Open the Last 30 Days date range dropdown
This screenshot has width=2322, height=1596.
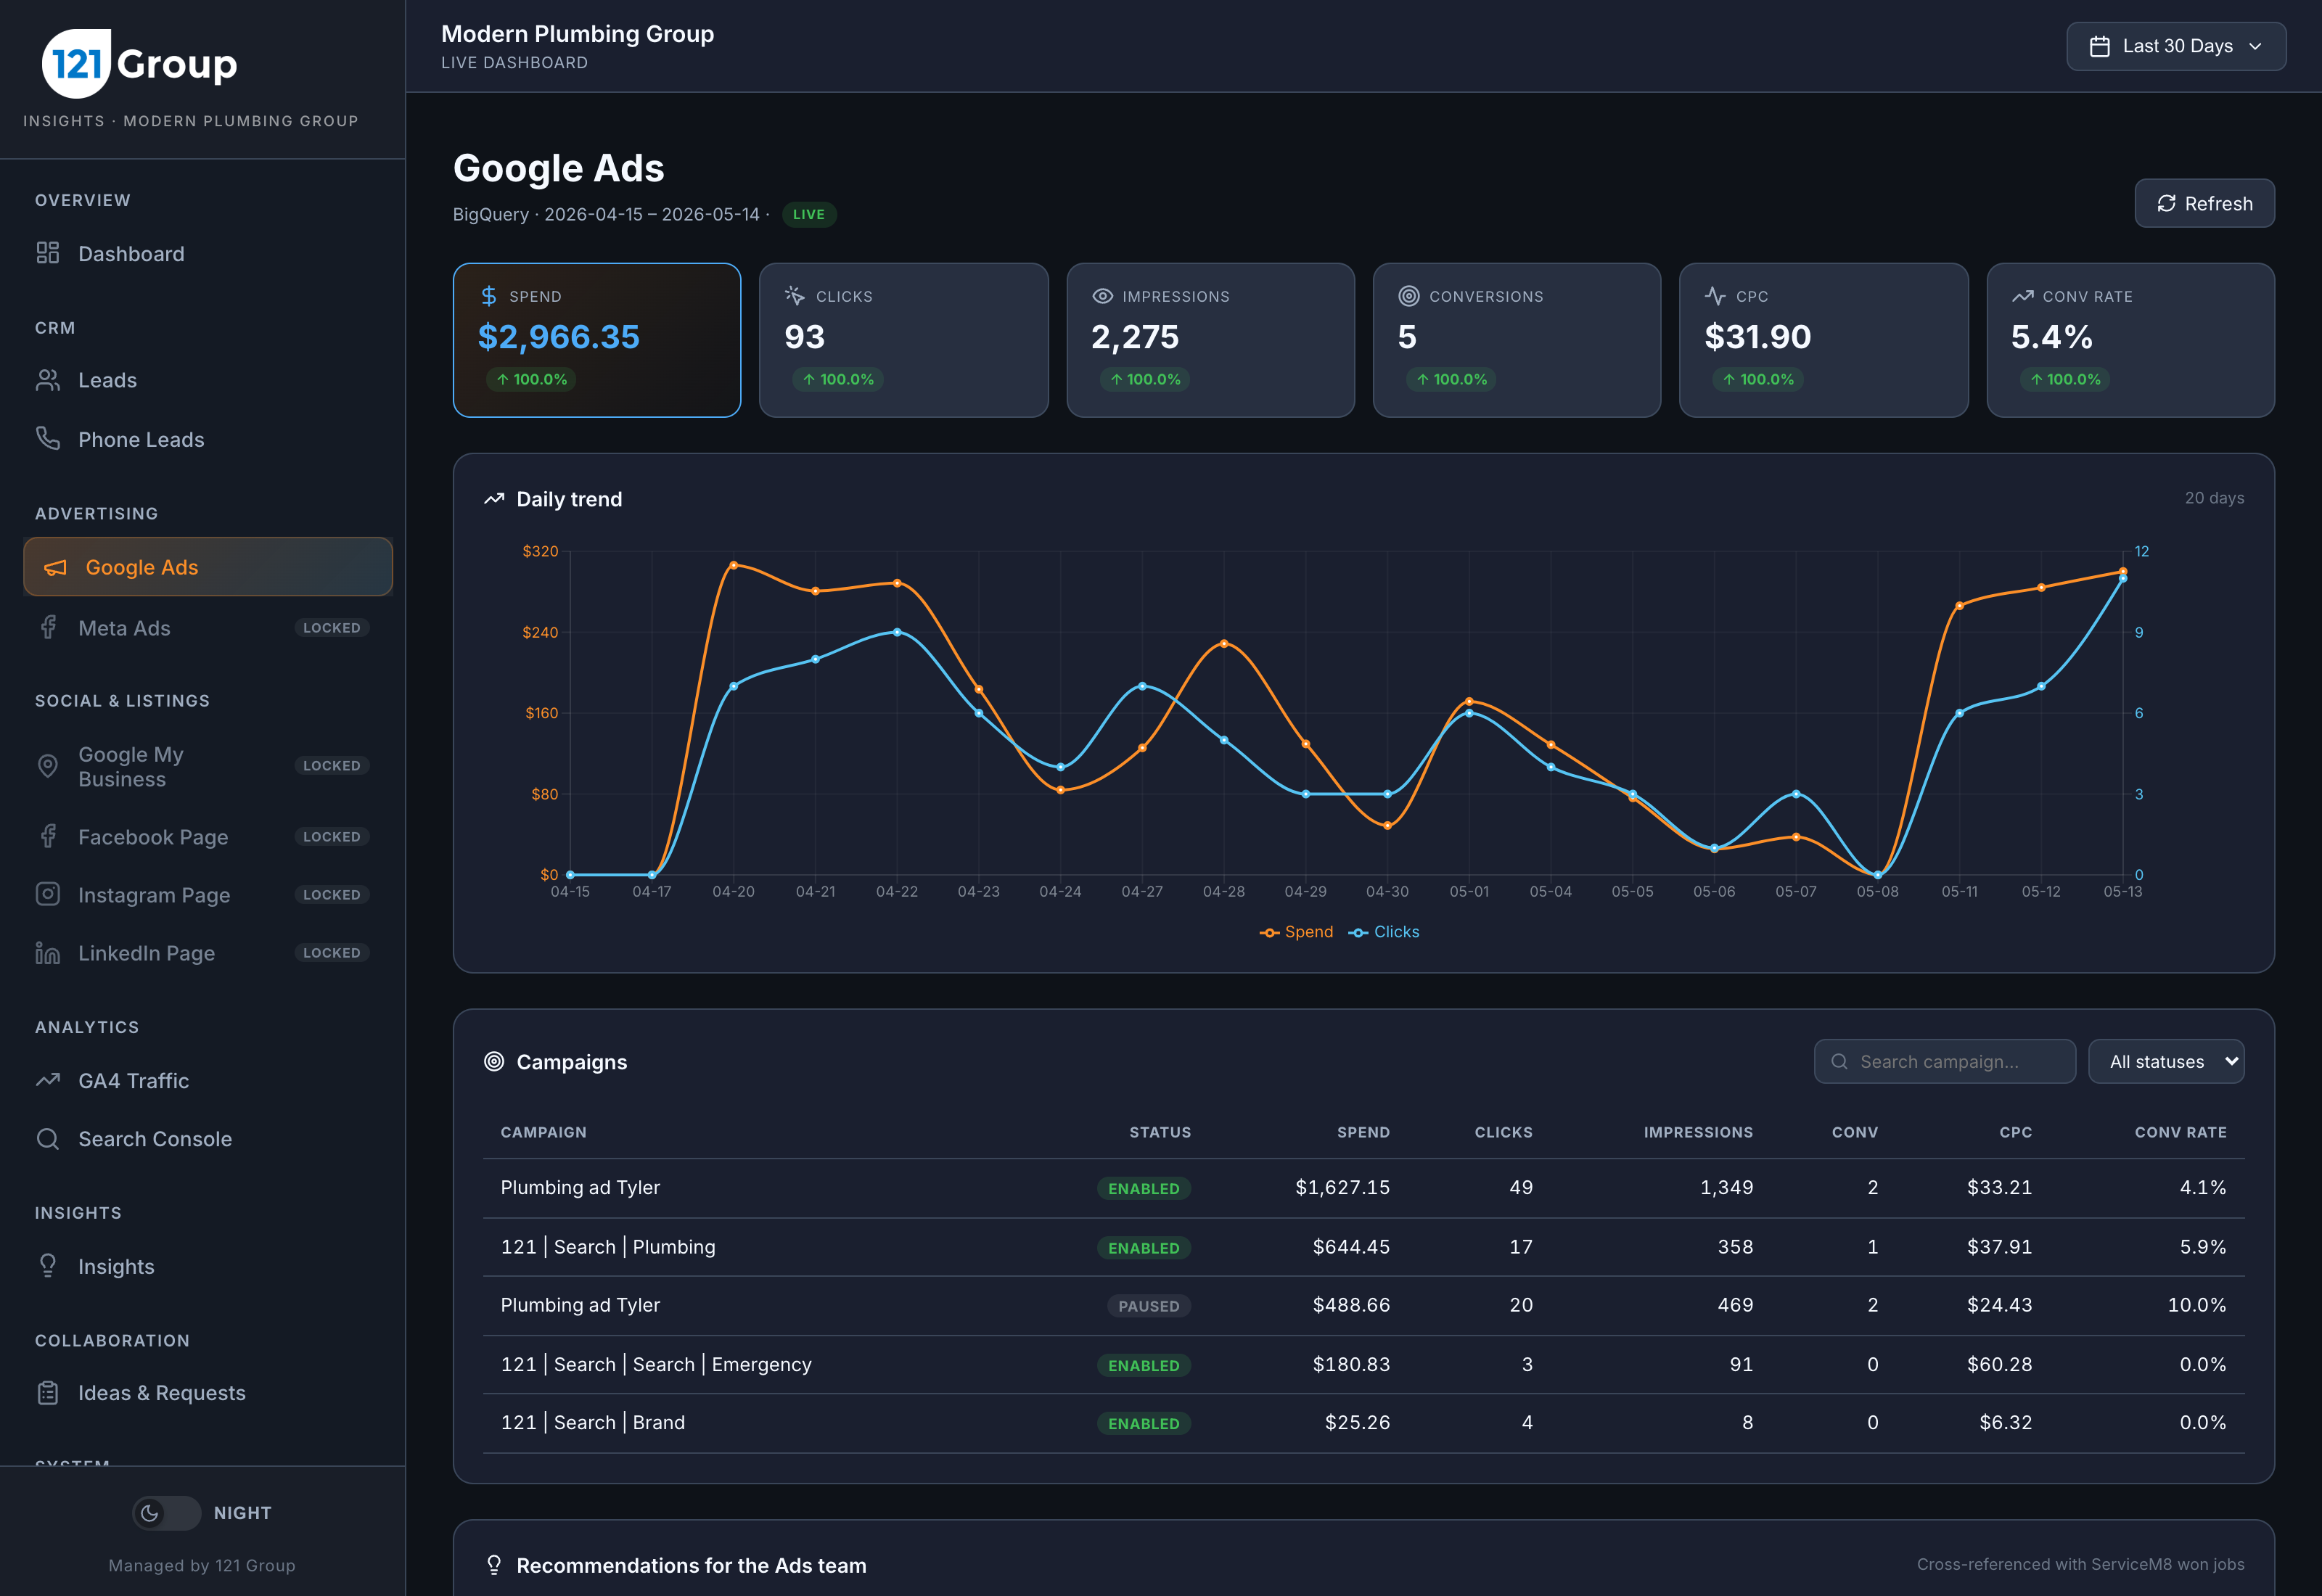(x=2176, y=46)
